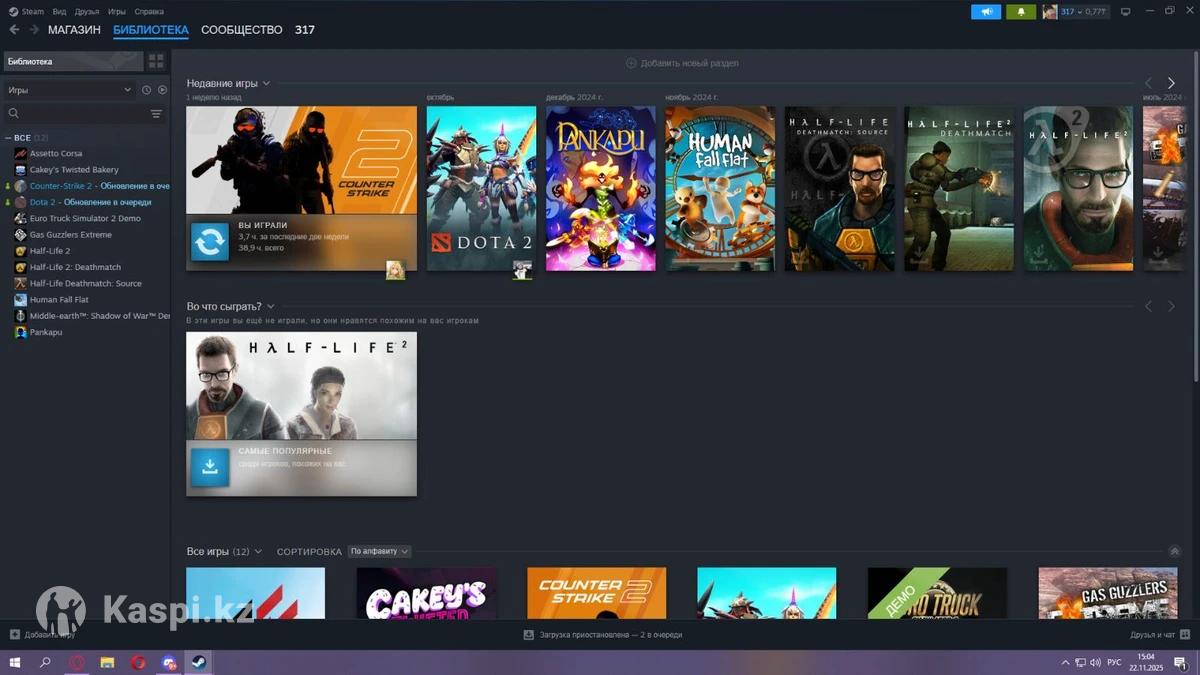This screenshot has width=1200, height=675.
Task: Click the blue megaphone announcements icon
Action: click(x=985, y=12)
